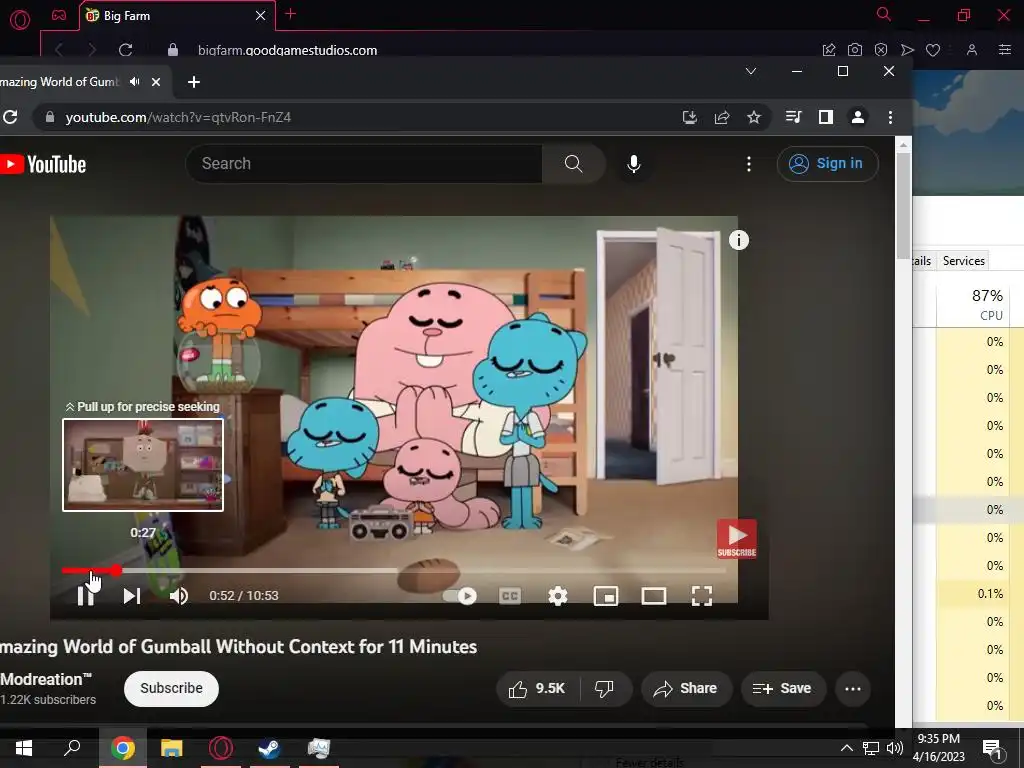Viewport: 1024px width, 768px height.
Task: Close the Amazing World of Gumball tab
Action: pyautogui.click(x=156, y=82)
